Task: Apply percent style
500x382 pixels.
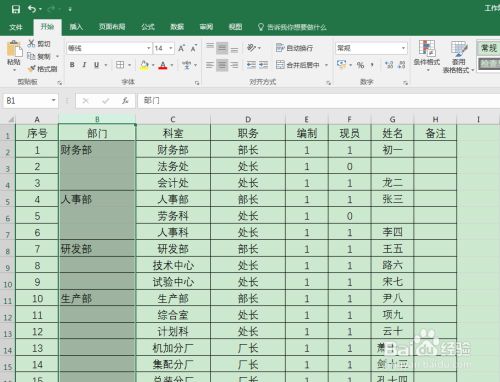Action: pyautogui.click(x=360, y=65)
